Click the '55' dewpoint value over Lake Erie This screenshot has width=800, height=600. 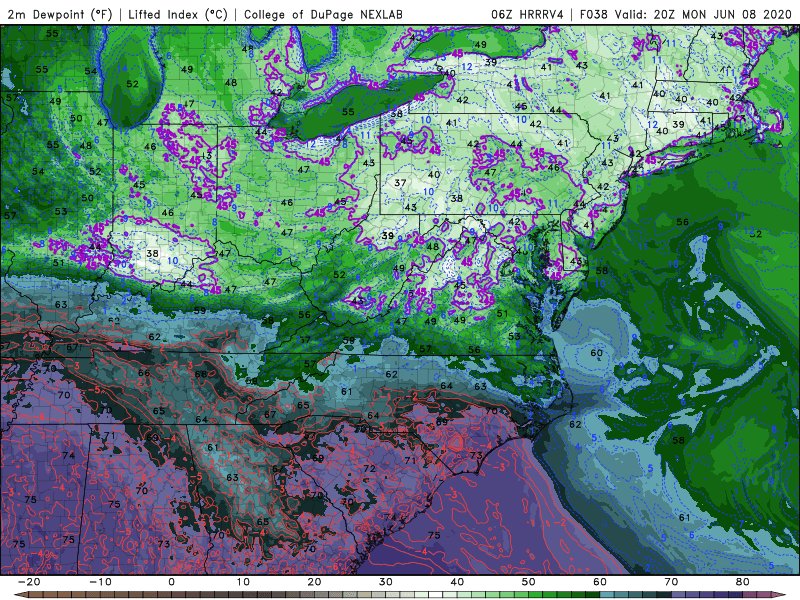348,112
